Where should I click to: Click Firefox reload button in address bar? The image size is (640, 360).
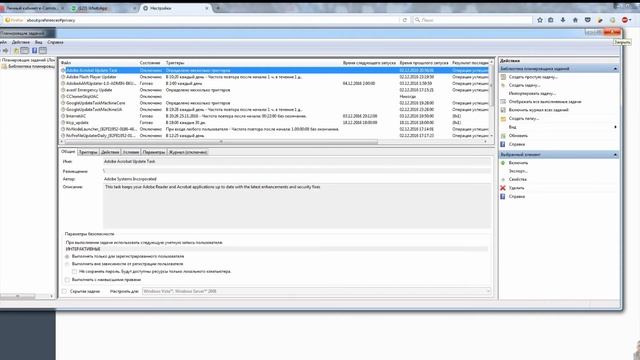tap(404, 20)
